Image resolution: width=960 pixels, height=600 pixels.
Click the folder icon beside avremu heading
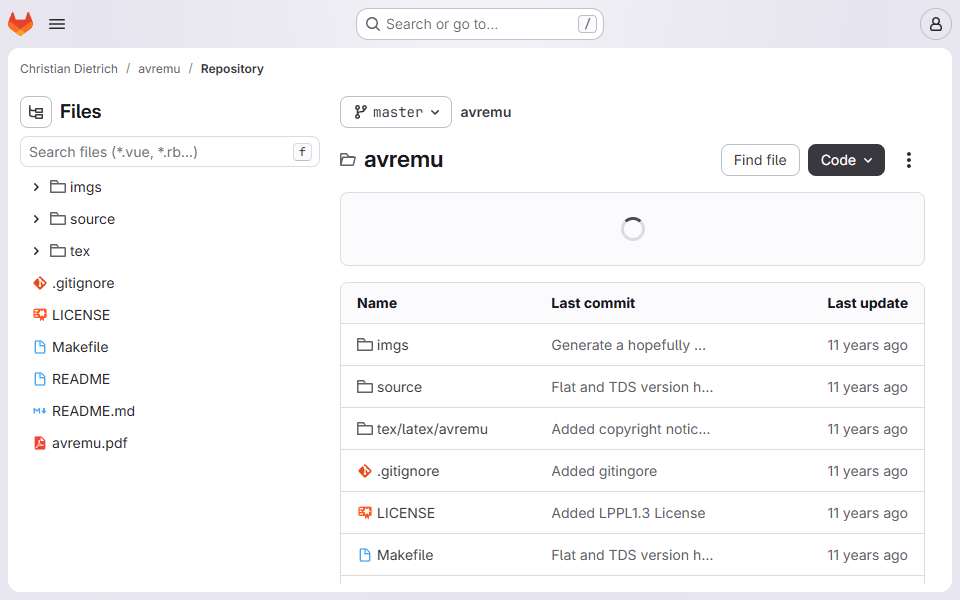[348, 160]
